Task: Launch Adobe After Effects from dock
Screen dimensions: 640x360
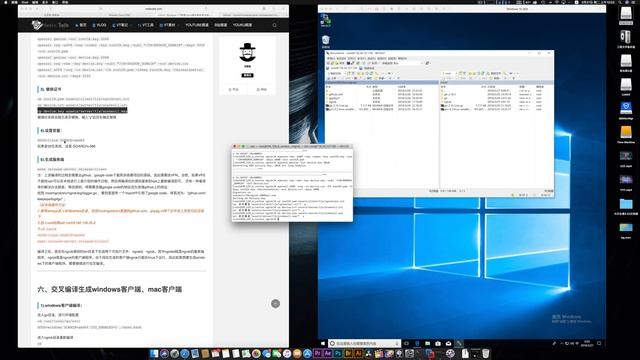Action: (328, 353)
